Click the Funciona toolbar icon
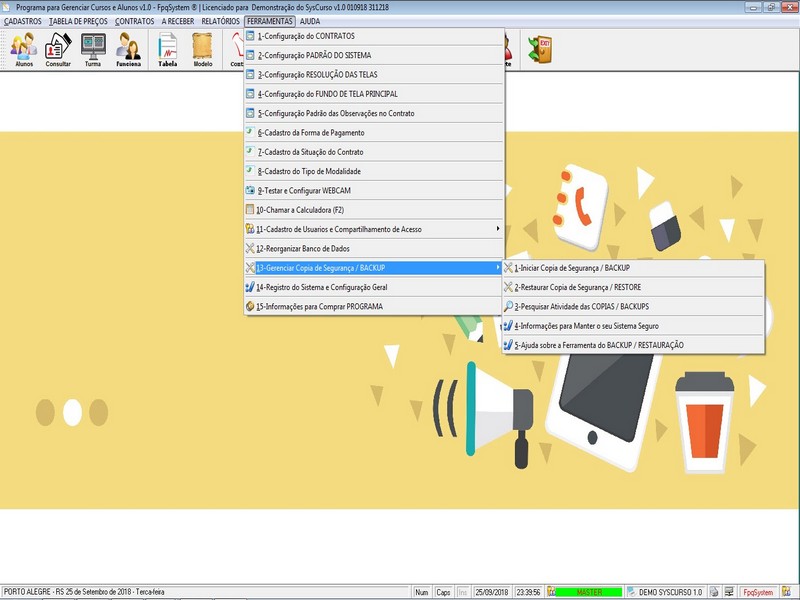The width and height of the screenshot is (800, 600). pyautogui.click(x=128, y=48)
